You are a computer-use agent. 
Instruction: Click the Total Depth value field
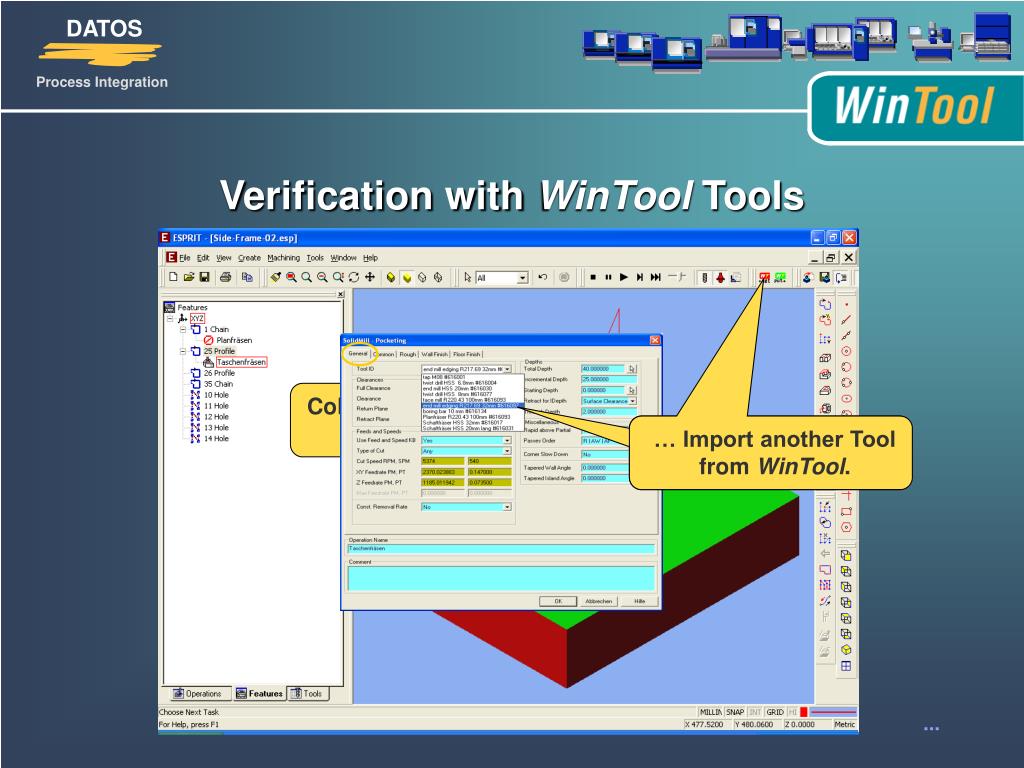(x=603, y=369)
